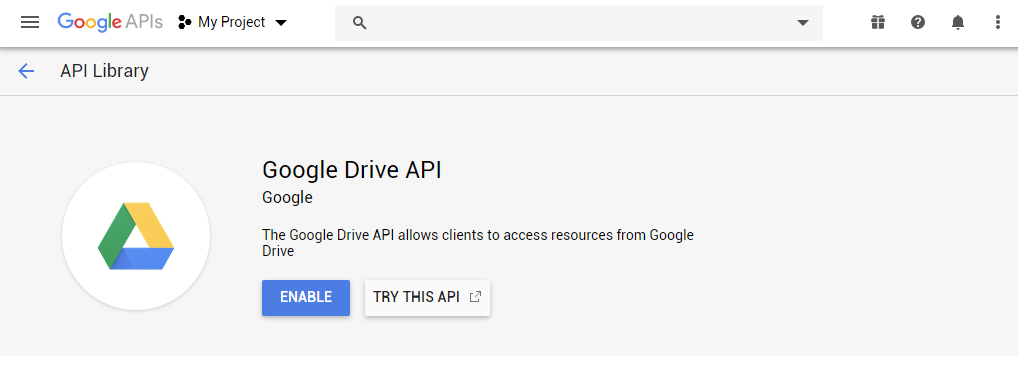This screenshot has width=1018, height=370.
Task: Click the Google publisher name
Action: point(287,197)
